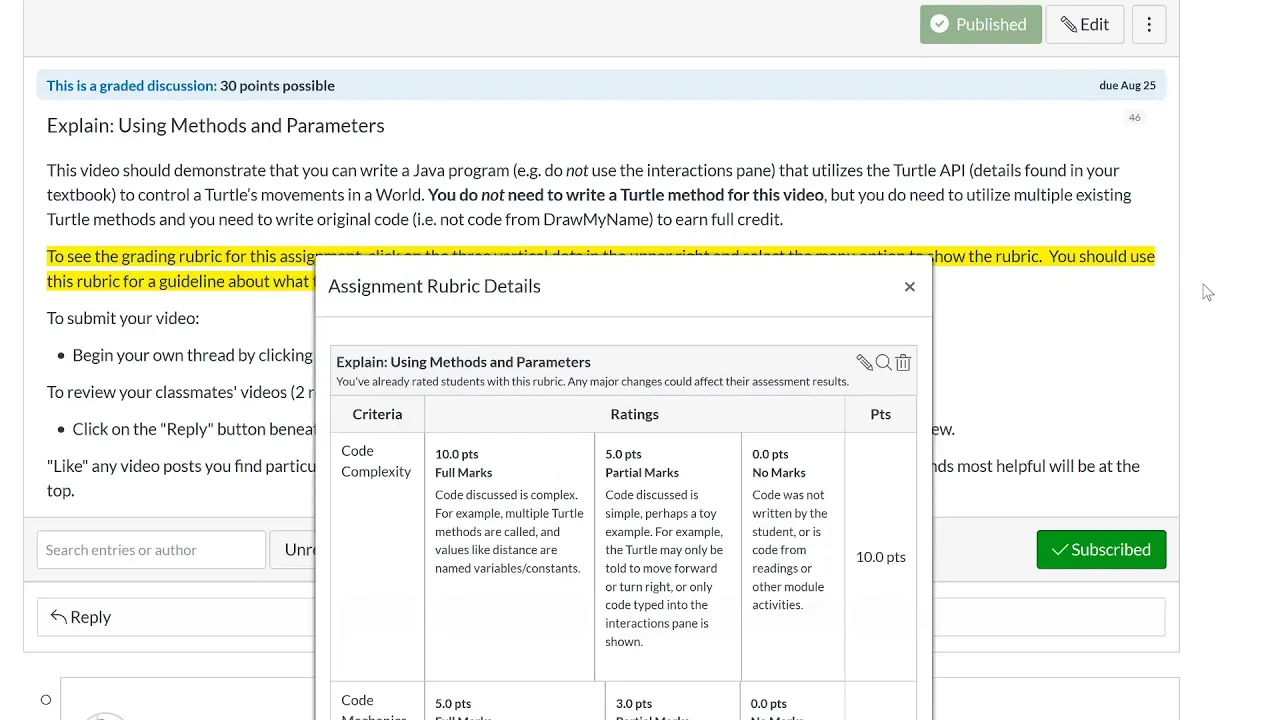
Task: Click the 10.0 pts Full Marks rating cell
Action: click(509, 557)
